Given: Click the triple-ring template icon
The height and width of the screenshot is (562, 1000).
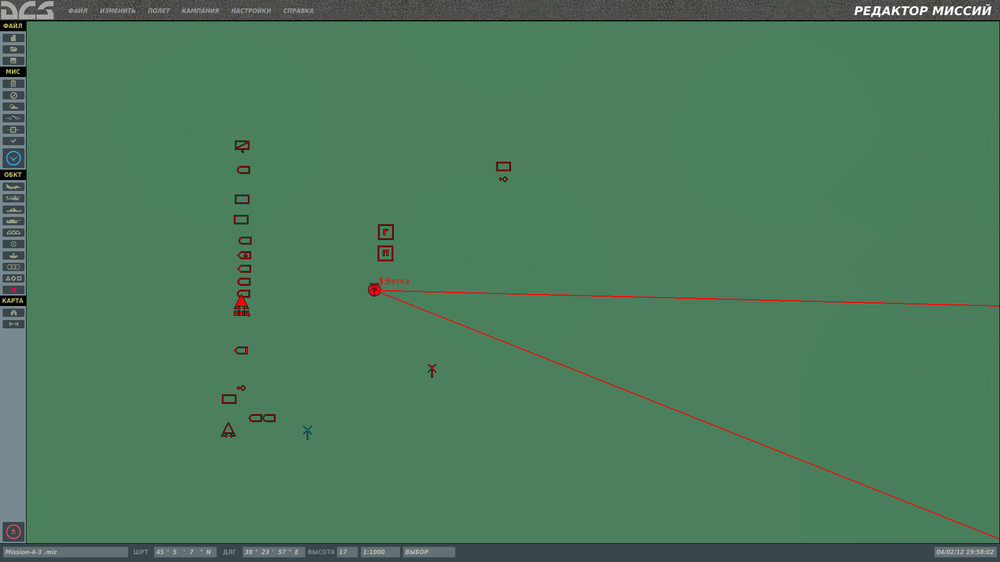Looking at the screenshot, I should pos(13,267).
